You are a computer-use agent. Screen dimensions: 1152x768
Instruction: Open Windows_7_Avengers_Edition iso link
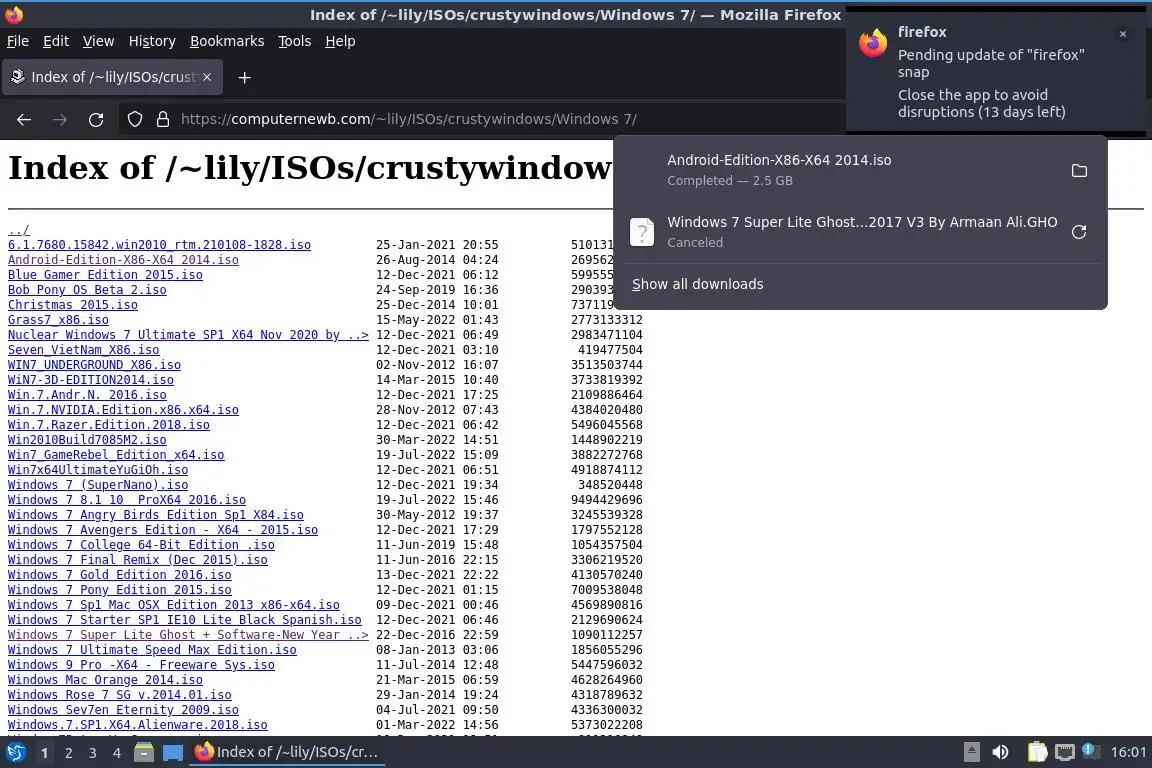pos(163,530)
